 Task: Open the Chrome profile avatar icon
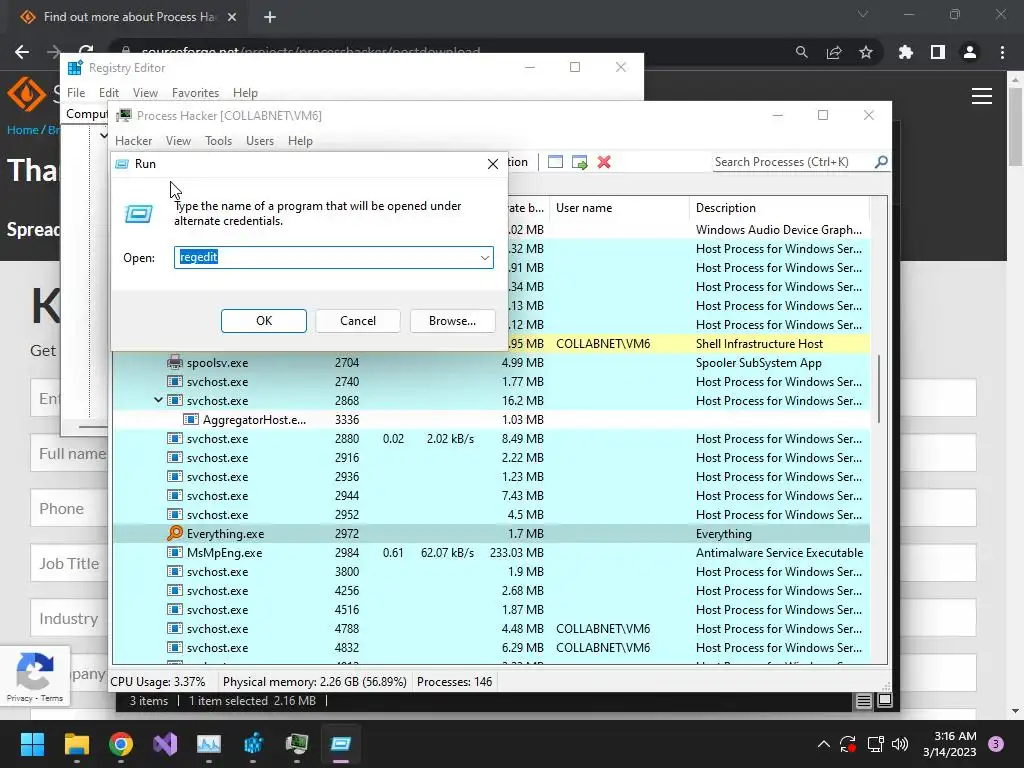pos(970,52)
